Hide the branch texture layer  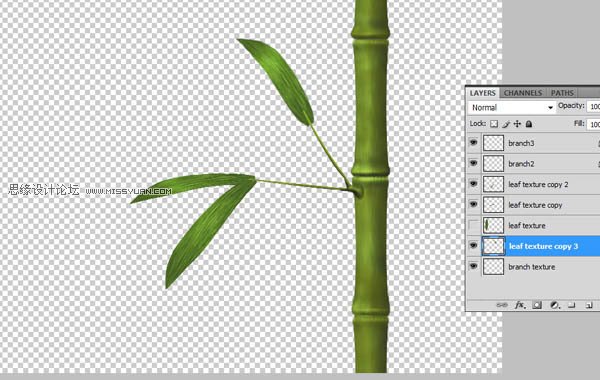coord(473,266)
